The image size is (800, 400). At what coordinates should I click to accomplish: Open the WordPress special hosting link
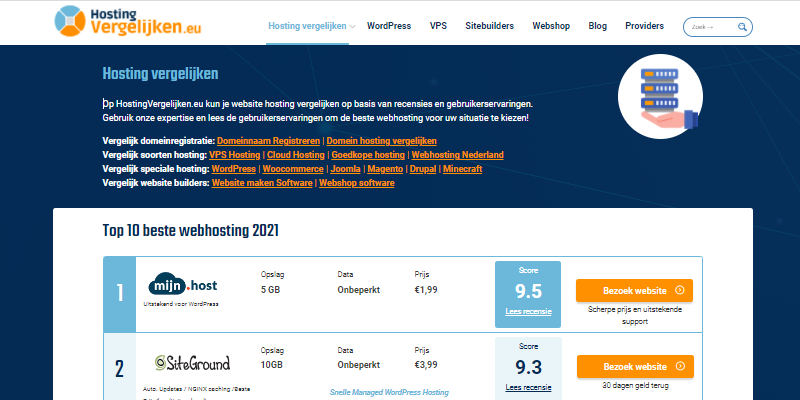tap(234, 169)
